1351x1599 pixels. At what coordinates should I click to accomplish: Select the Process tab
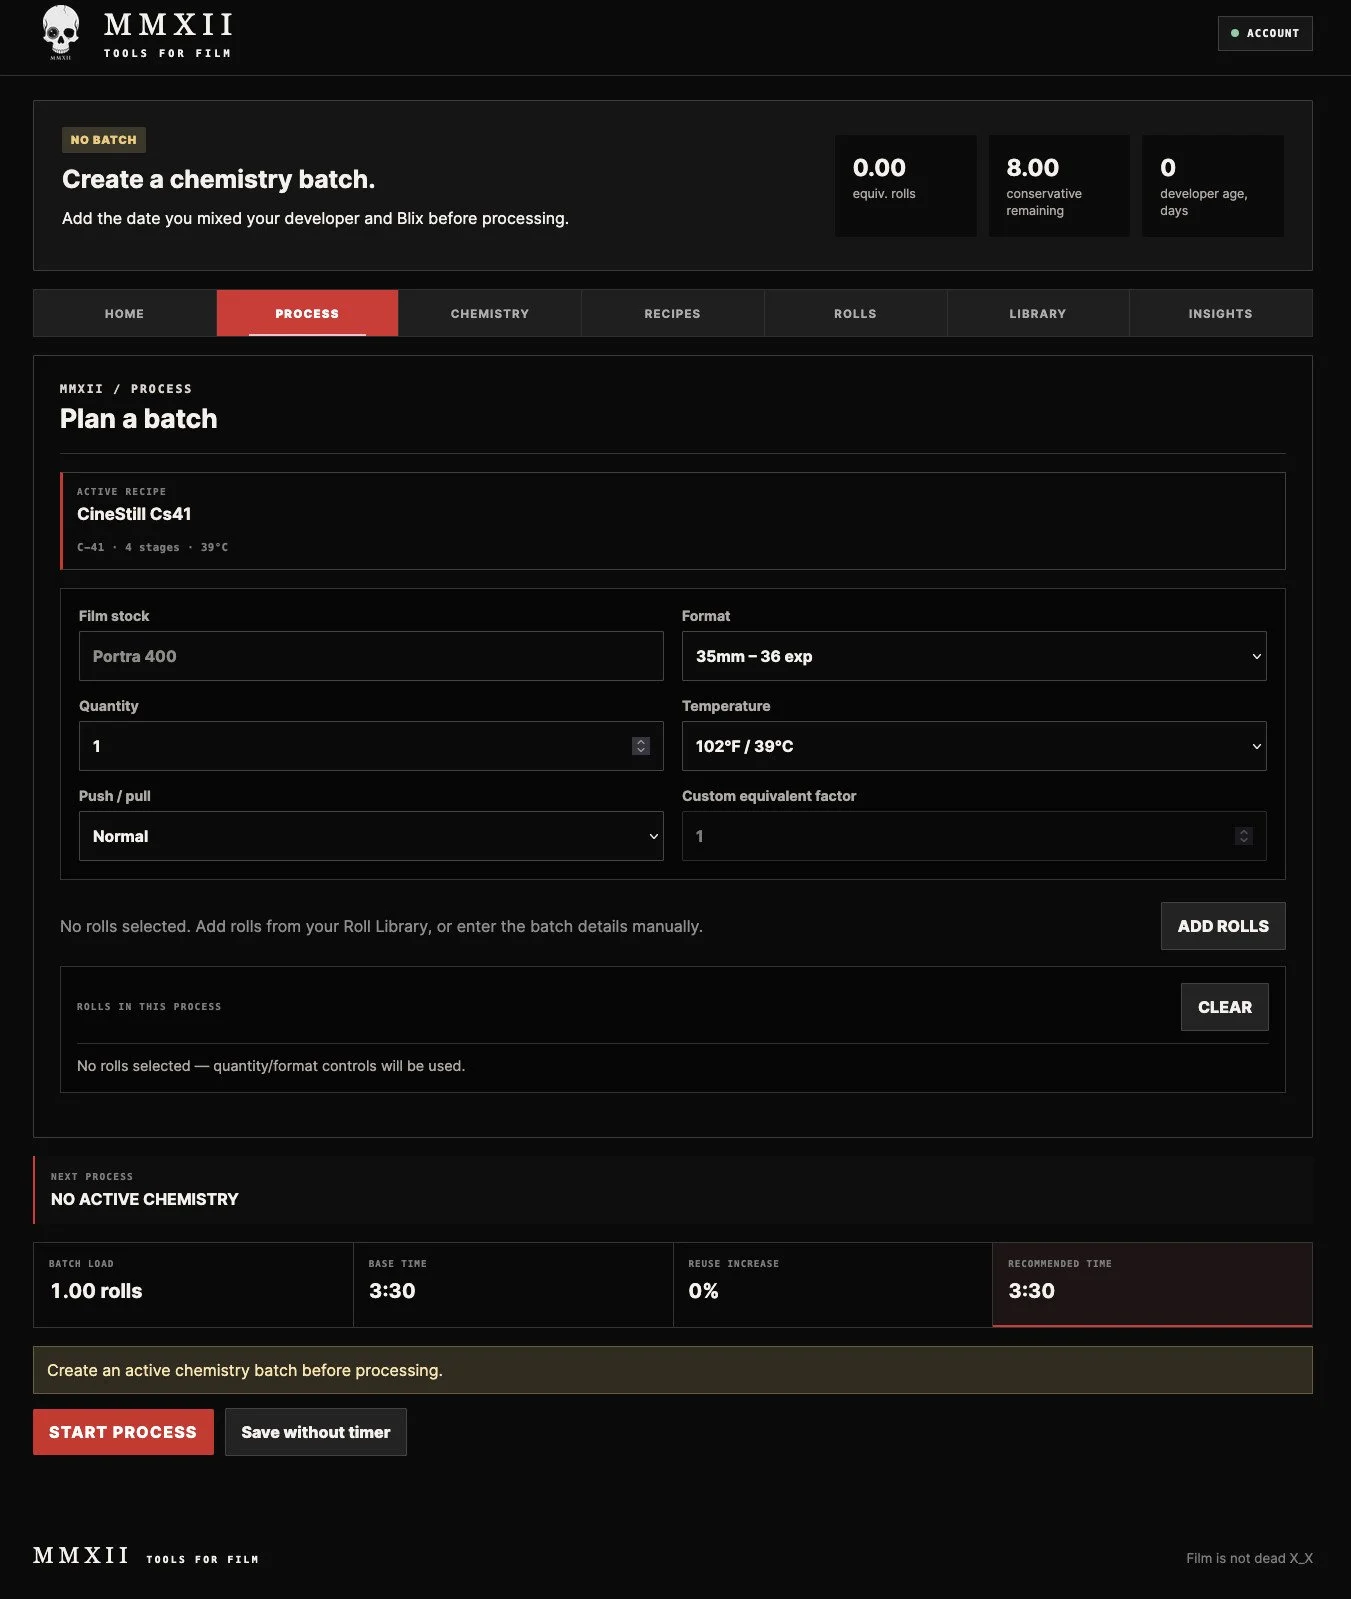[307, 313]
